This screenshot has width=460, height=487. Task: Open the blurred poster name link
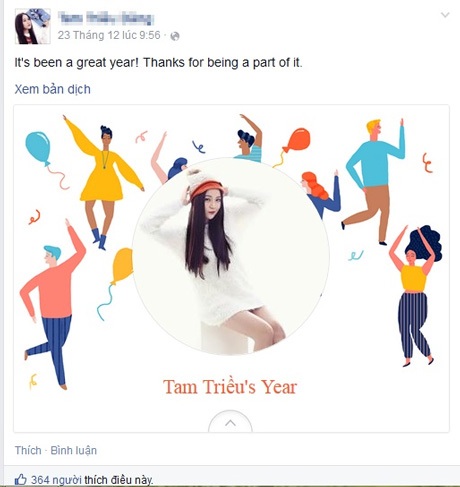click(106, 18)
